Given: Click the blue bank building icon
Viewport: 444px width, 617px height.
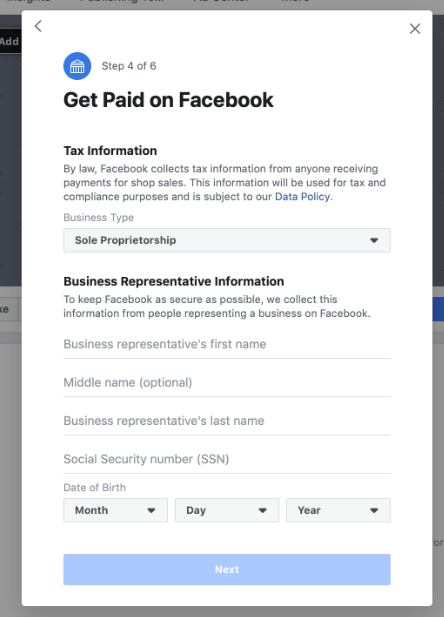Looking at the screenshot, I should click(77, 66).
